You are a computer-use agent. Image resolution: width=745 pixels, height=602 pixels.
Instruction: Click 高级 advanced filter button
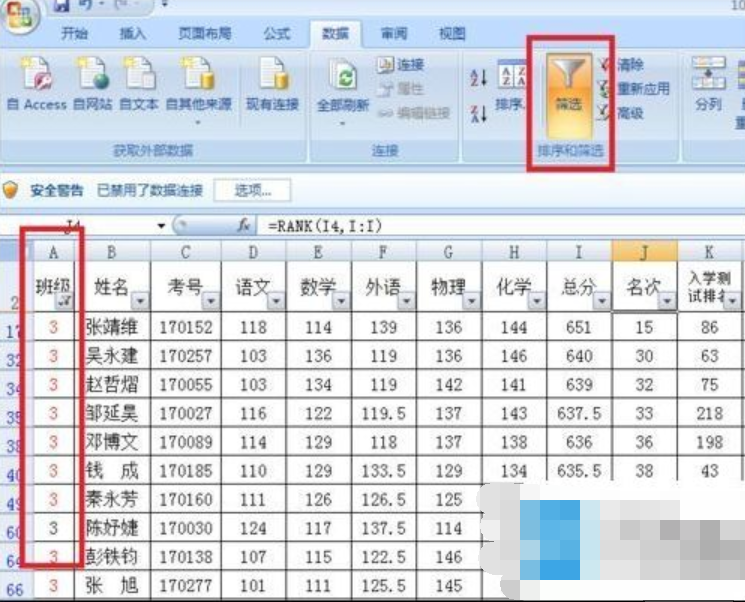[x=629, y=114]
